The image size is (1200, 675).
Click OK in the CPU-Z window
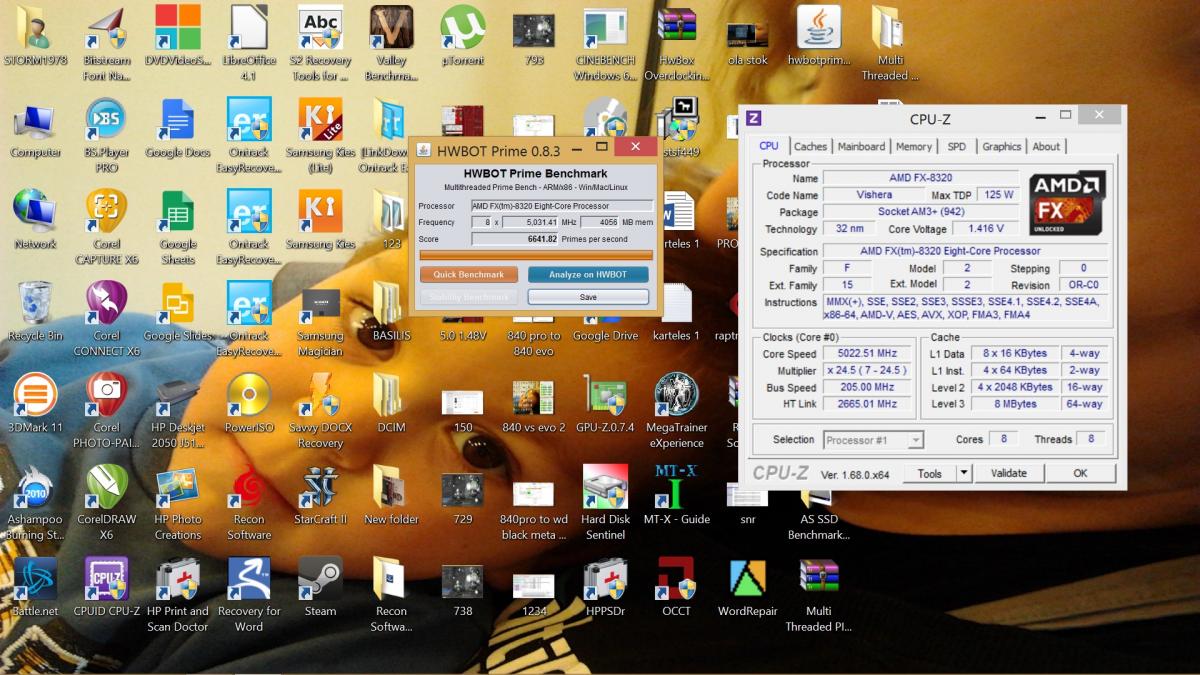(x=1080, y=473)
